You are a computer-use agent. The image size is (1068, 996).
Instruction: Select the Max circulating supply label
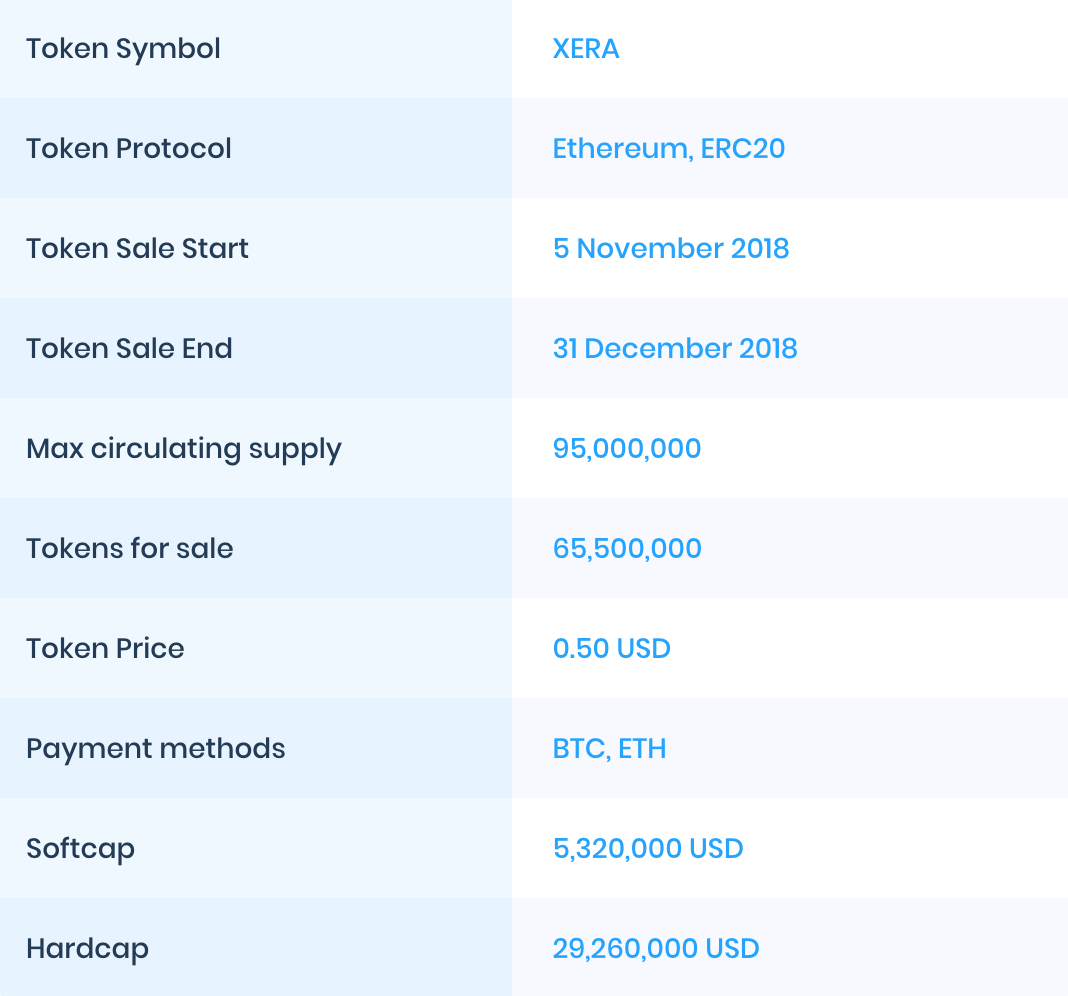[184, 449]
